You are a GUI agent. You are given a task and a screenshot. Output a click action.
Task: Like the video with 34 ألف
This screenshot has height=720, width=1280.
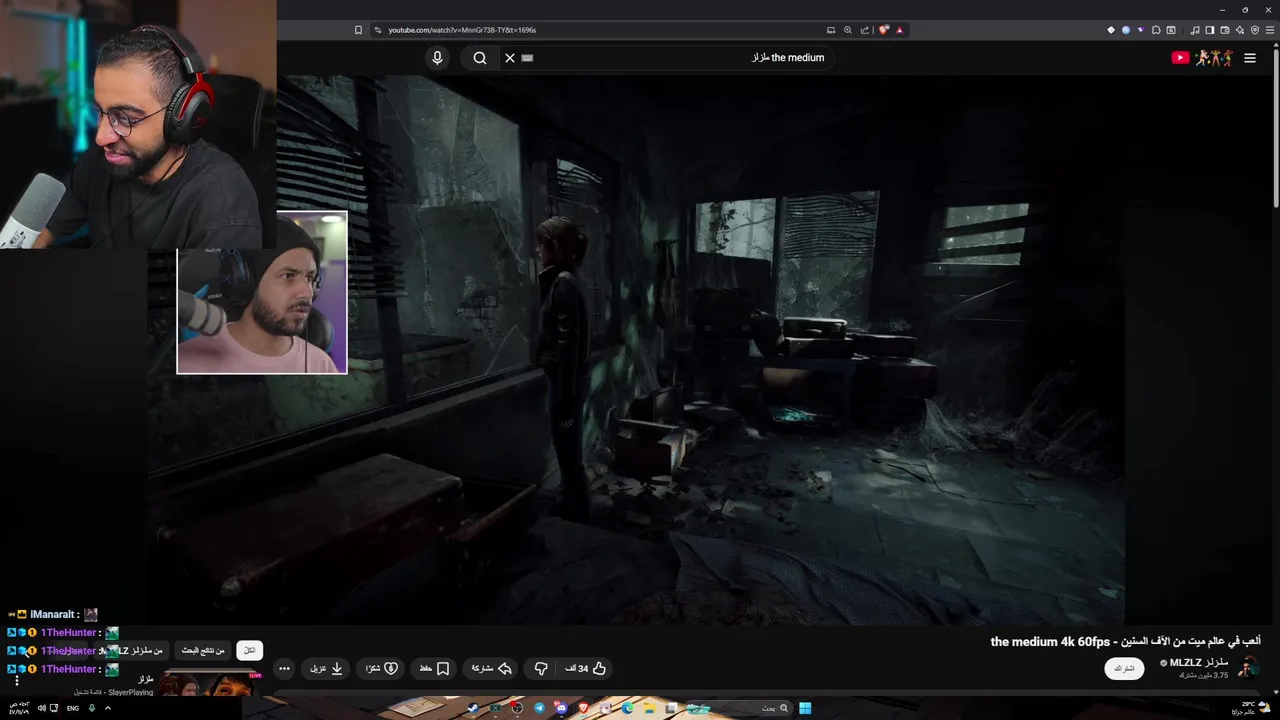[586, 669]
